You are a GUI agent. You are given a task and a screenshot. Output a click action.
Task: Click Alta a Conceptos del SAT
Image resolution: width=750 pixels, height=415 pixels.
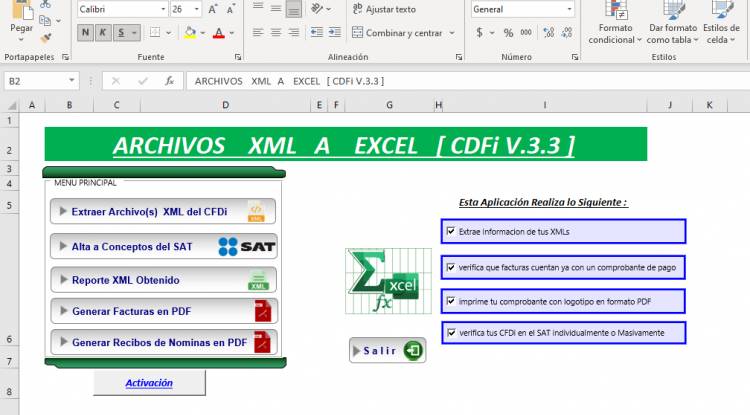point(164,246)
